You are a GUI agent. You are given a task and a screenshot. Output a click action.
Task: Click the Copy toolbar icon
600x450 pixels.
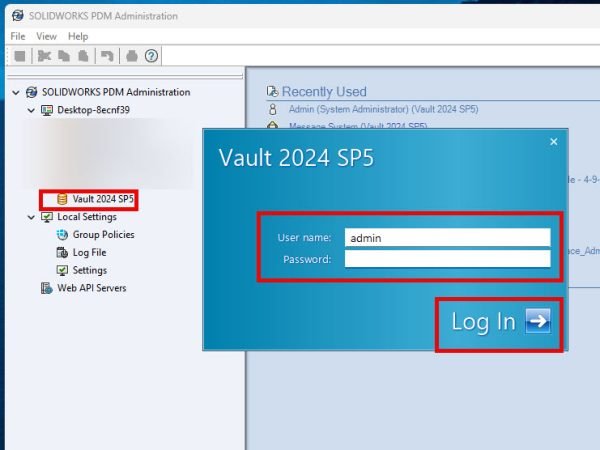tap(64, 56)
